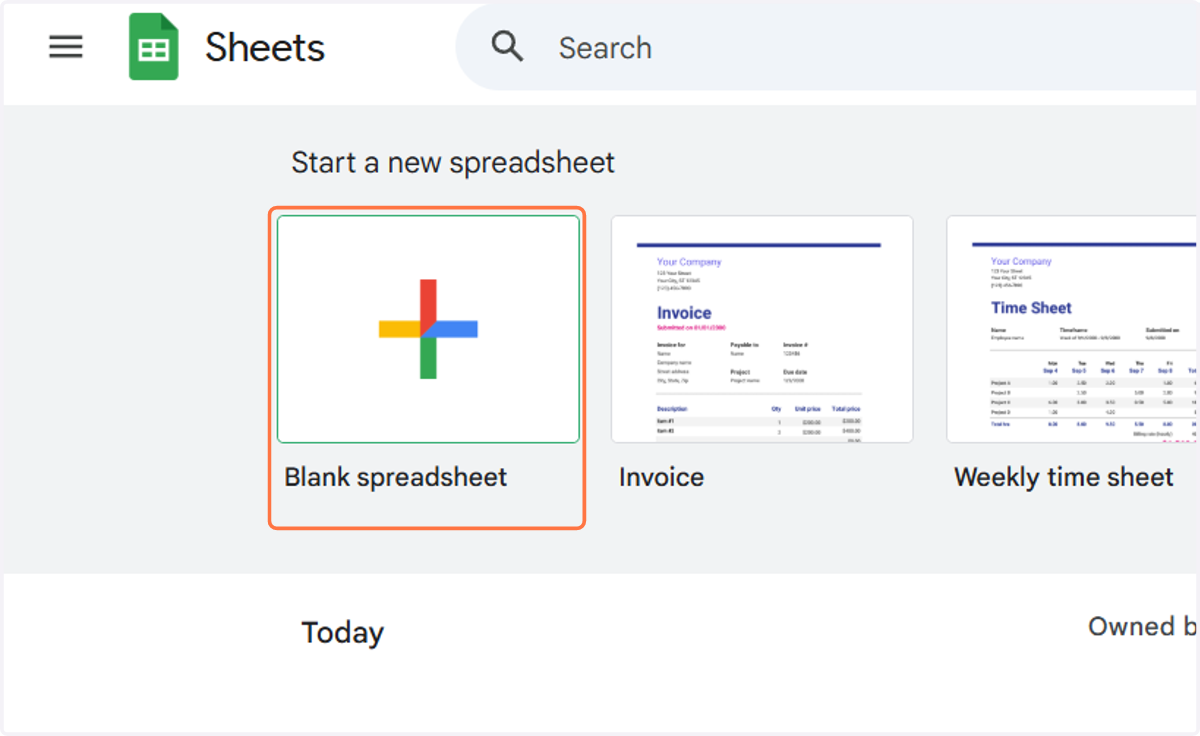The image size is (1200, 736).
Task: Click the magnifying glass search icon
Action: (x=507, y=46)
